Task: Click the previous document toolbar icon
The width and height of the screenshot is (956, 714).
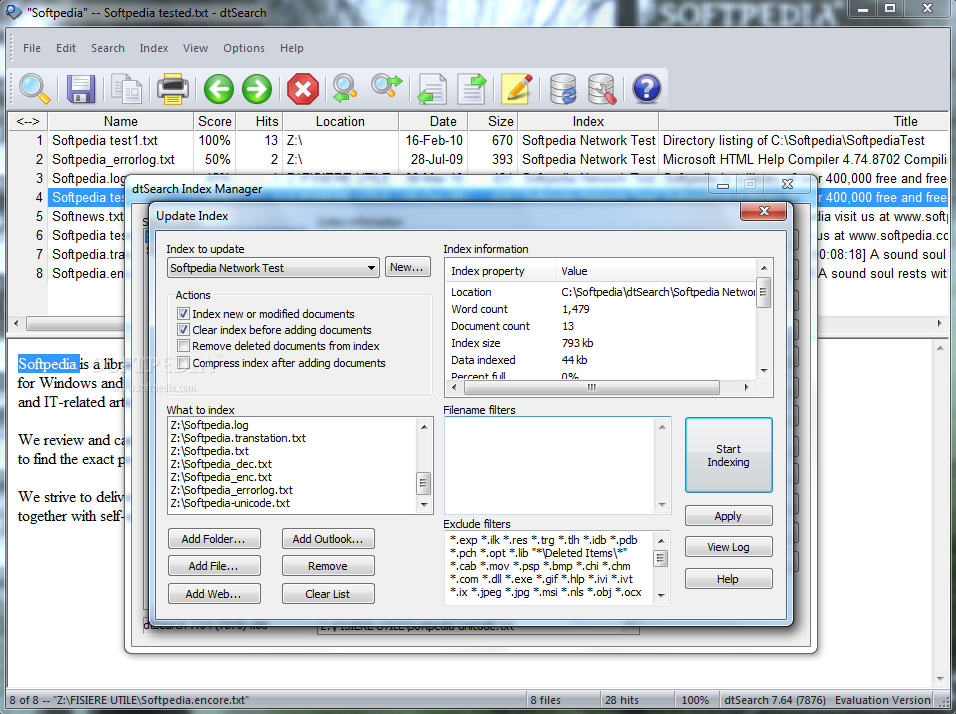Action: [432, 89]
